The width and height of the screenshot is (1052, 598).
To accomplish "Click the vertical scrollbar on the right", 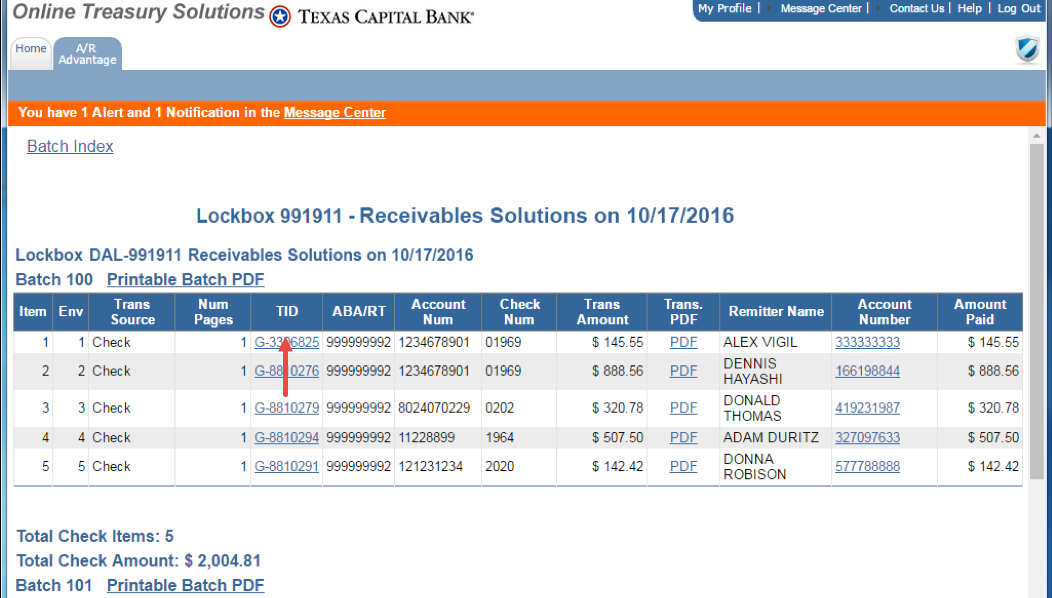I will pyautogui.click(x=1040, y=360).
